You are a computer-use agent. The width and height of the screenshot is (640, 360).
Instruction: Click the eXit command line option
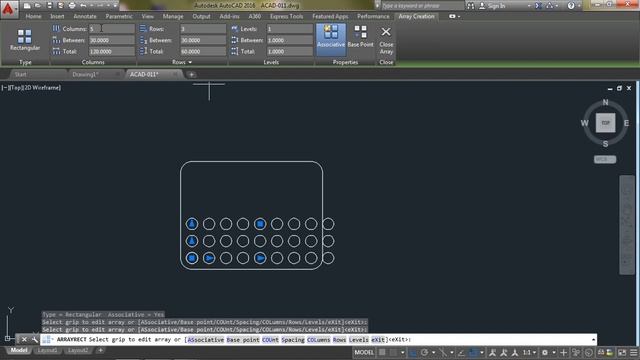[378, 340]
